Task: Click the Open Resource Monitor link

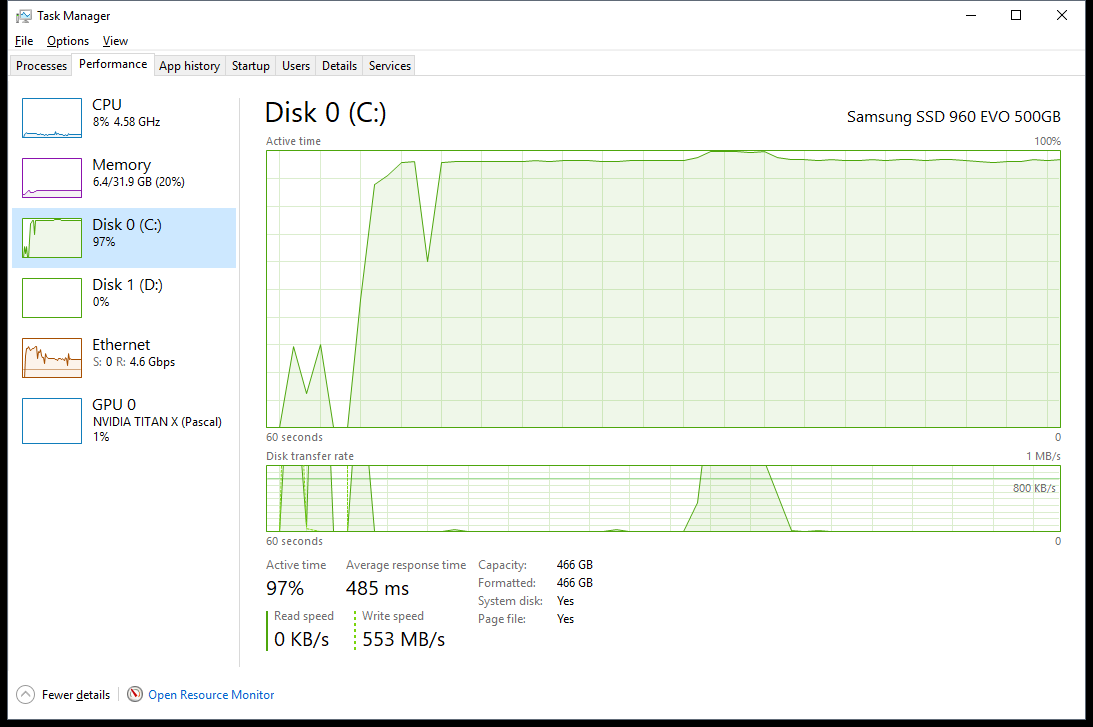Action: click(211, 695)
